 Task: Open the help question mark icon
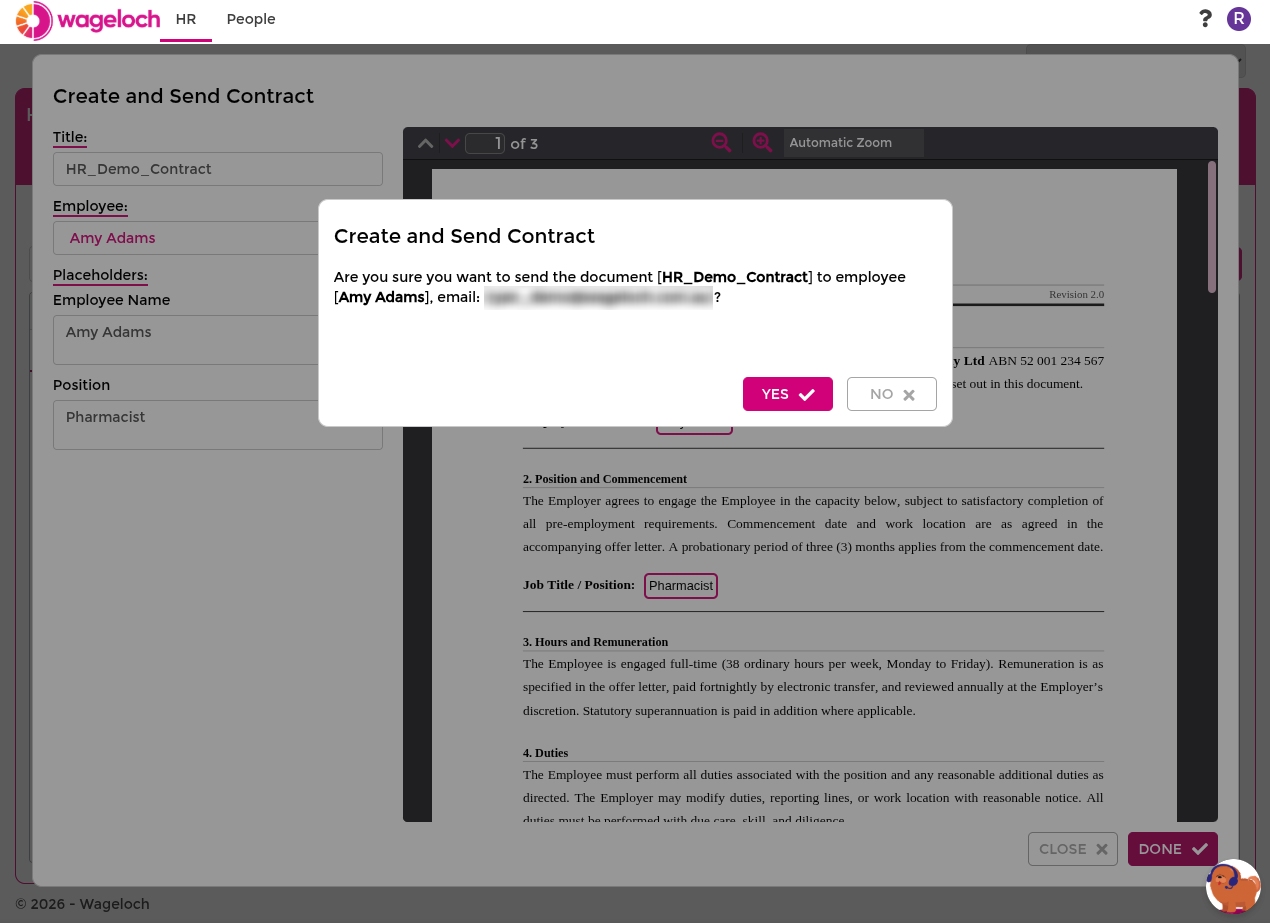coord(1205,19)
